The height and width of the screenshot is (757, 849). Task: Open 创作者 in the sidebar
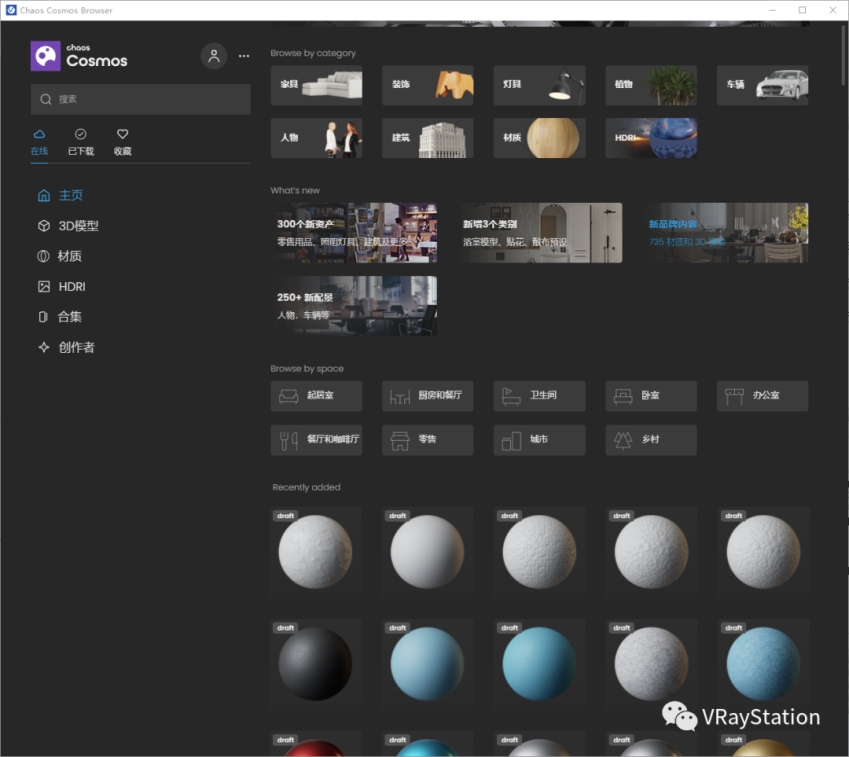point(66,347)
